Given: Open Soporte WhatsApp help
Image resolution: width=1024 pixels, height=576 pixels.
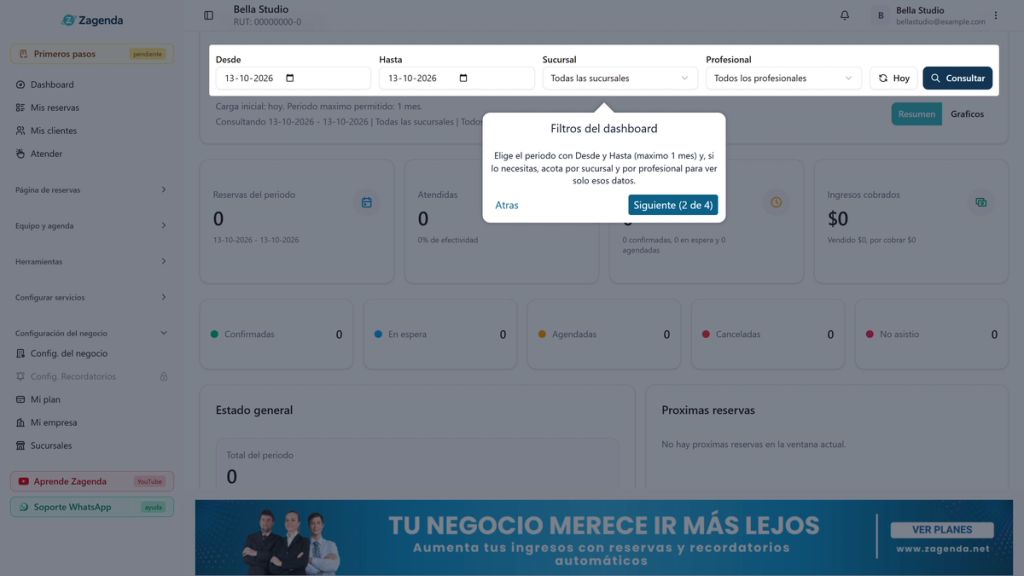Looking at the screenshot, I should coord(91,507).
